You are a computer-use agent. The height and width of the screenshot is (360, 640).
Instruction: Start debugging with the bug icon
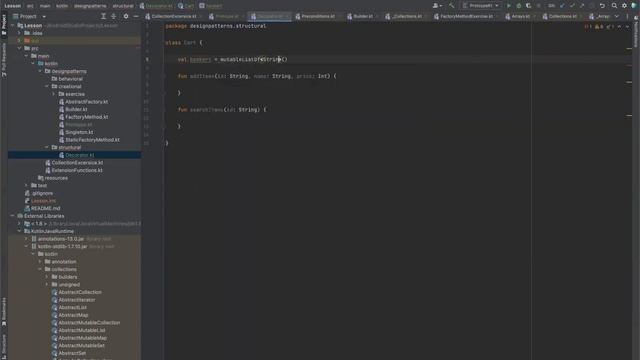[519, 6]
